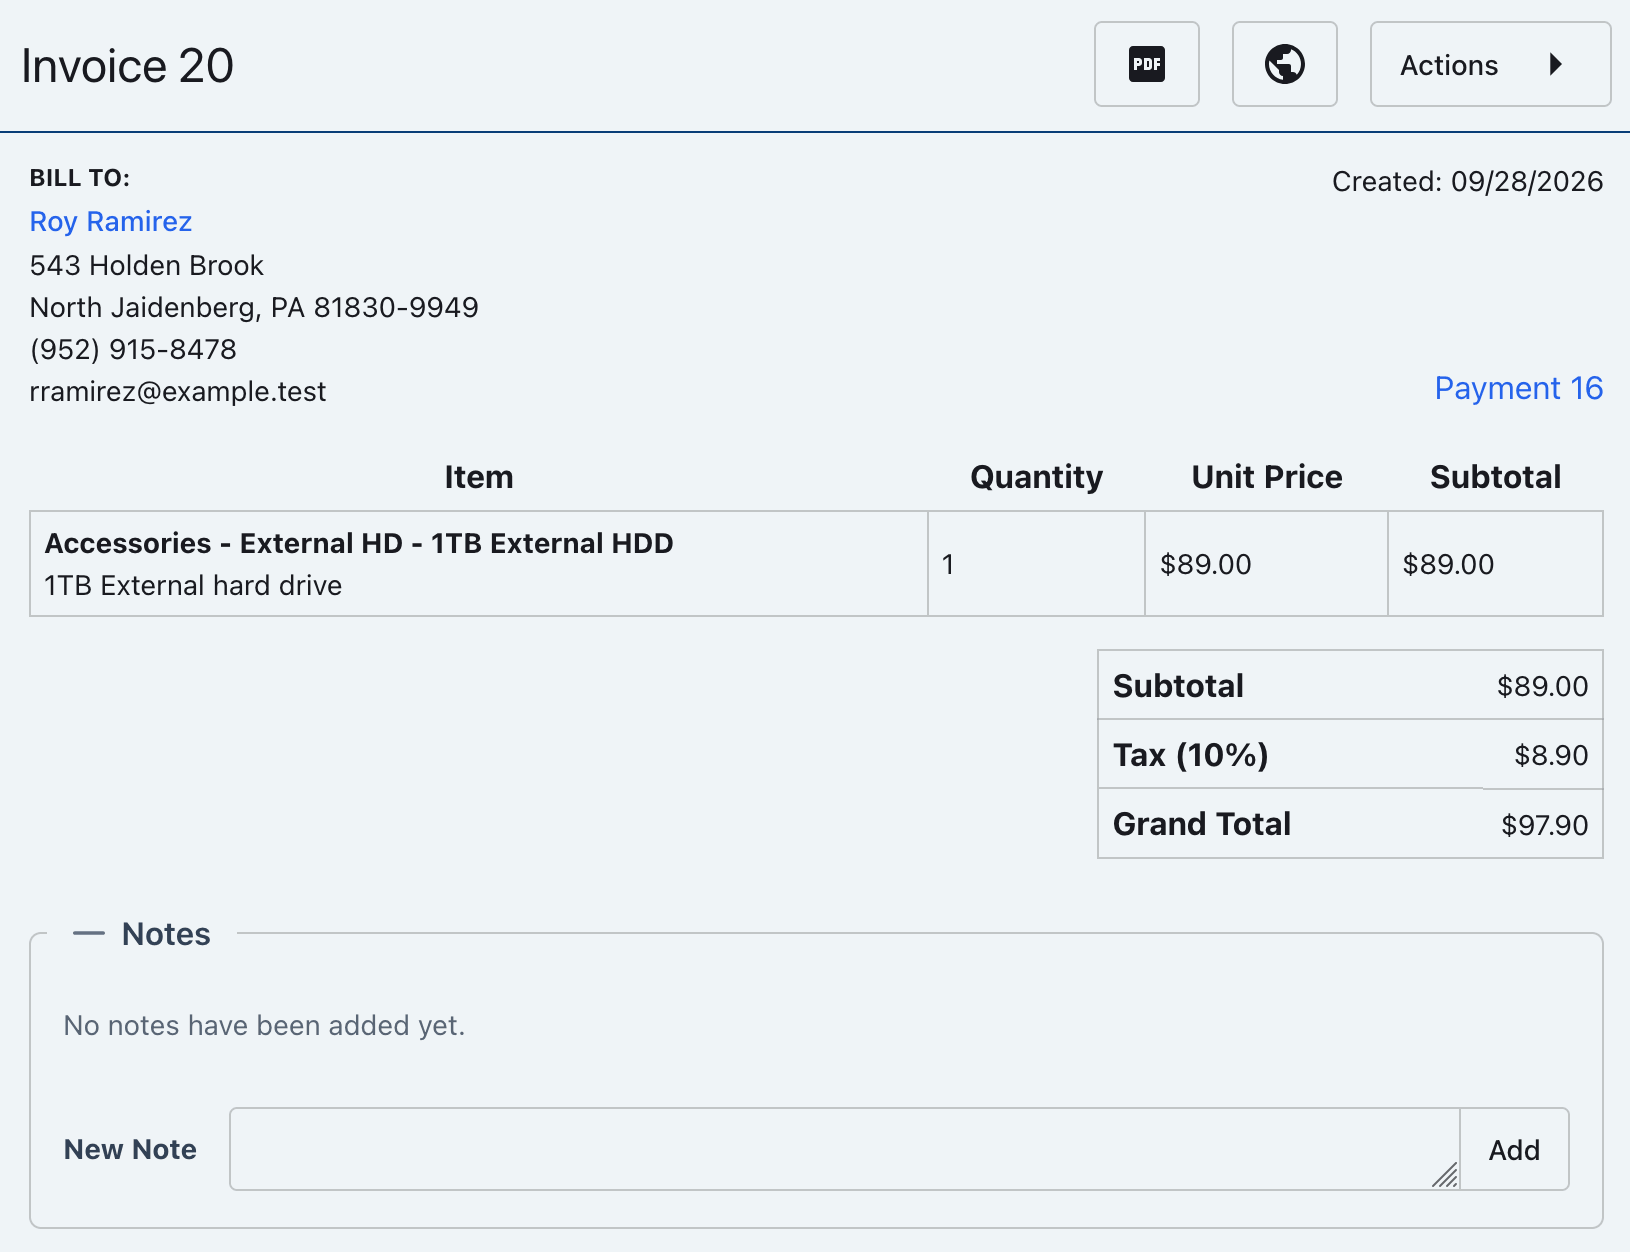Click the Add note button
The image size is (1630, 1252).
1514,1149
